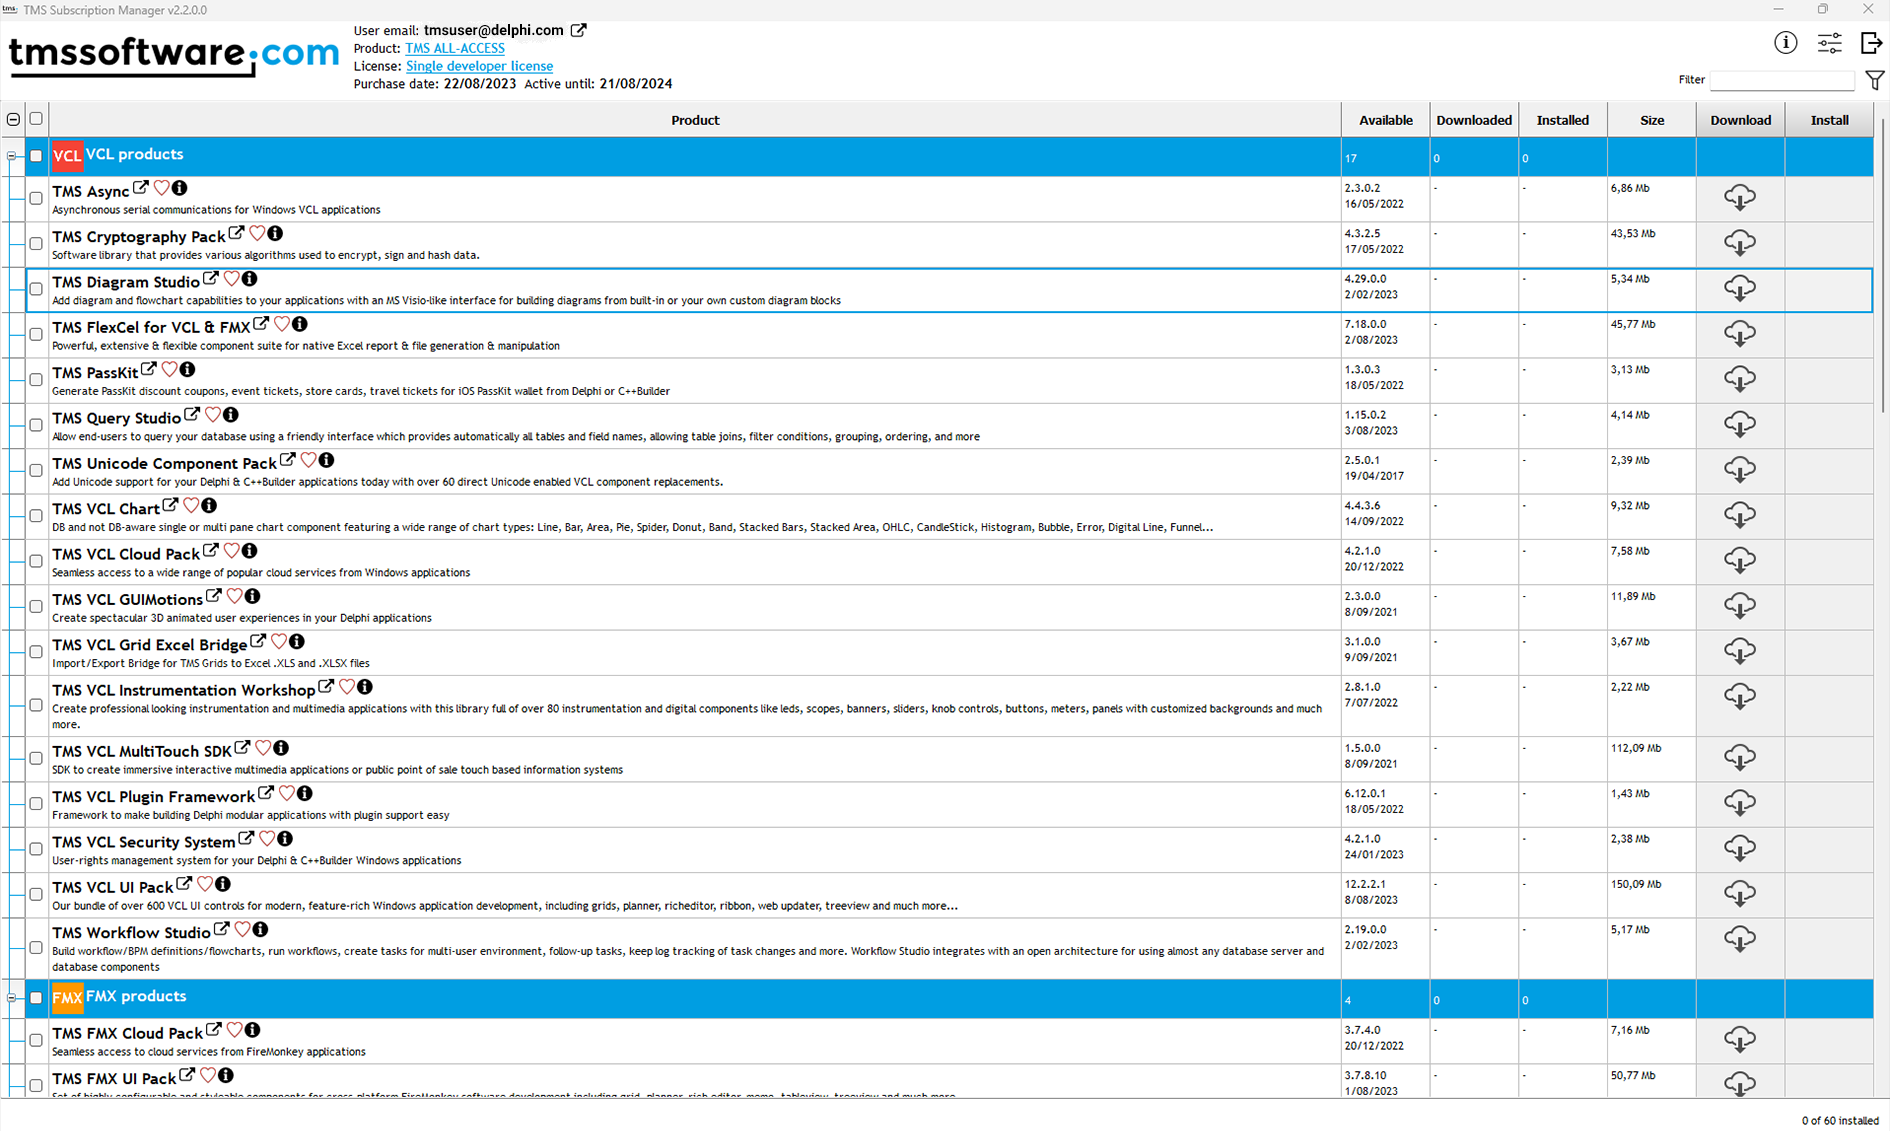
Task: Open TMS VCL GUIMotions external link icon
Action: [x=214, y=596]
